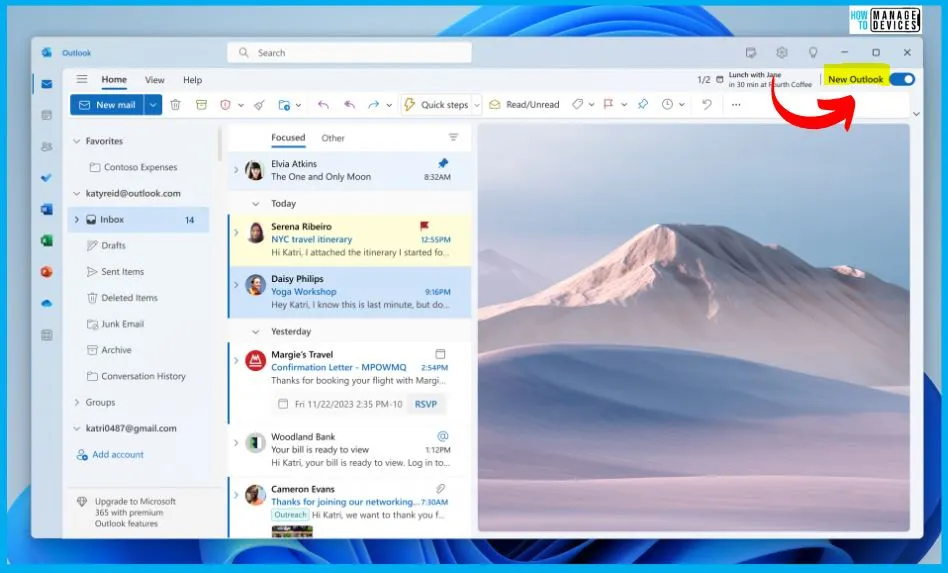Launch Word from the app bar
Image resolution: width=948 pixels, height=573 pixels.
(x=47, y=209)
